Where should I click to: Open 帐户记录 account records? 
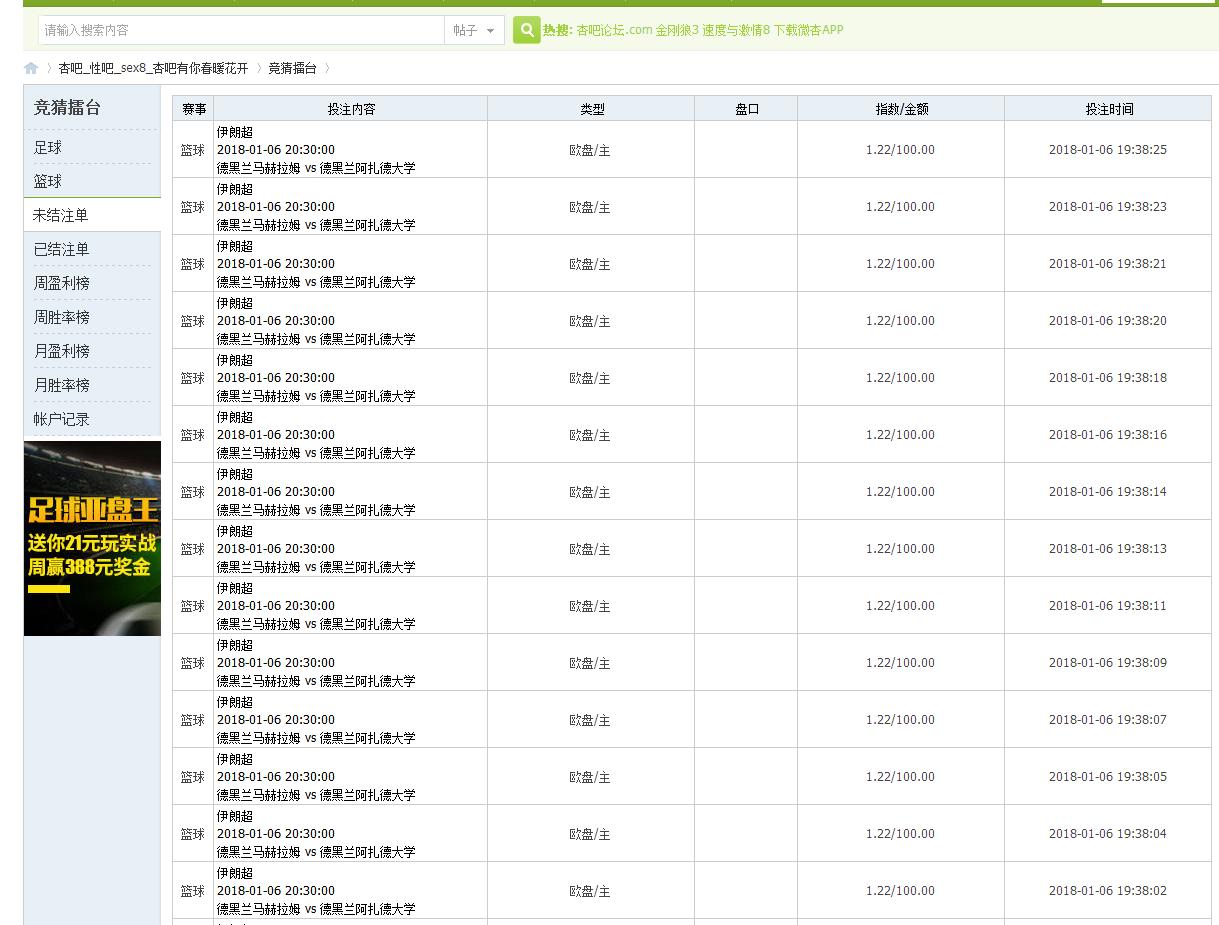click(61, 419)
